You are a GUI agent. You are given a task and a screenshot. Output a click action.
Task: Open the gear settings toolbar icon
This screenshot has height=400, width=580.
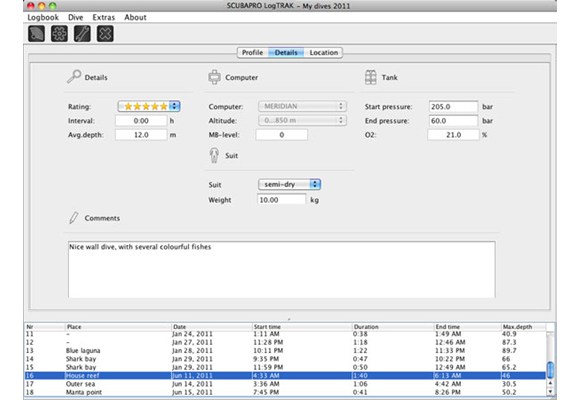[x=59, y=34]
